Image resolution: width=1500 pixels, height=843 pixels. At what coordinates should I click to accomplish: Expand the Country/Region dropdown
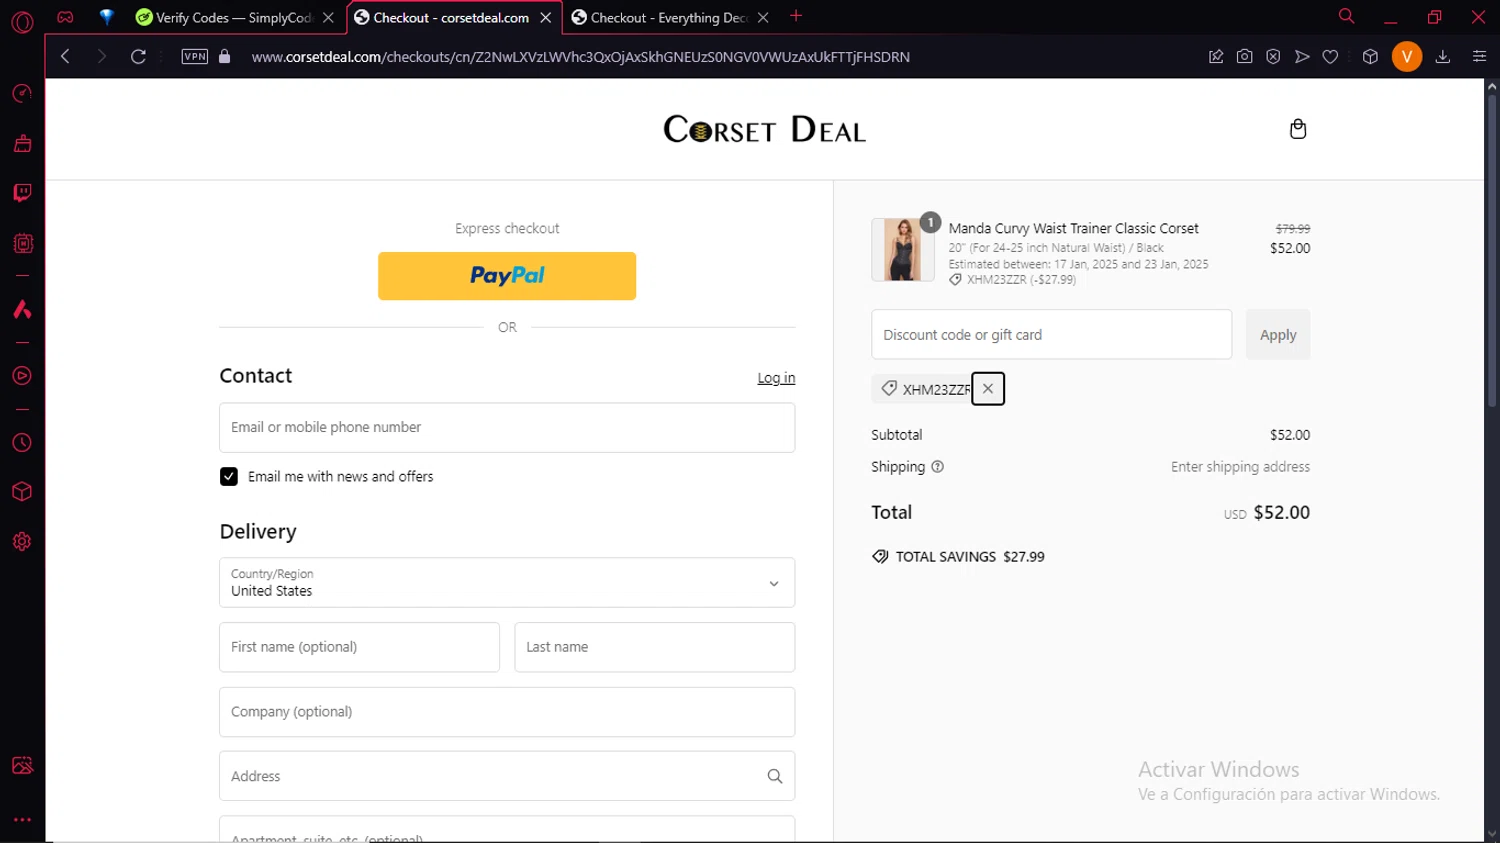point(507,583)
